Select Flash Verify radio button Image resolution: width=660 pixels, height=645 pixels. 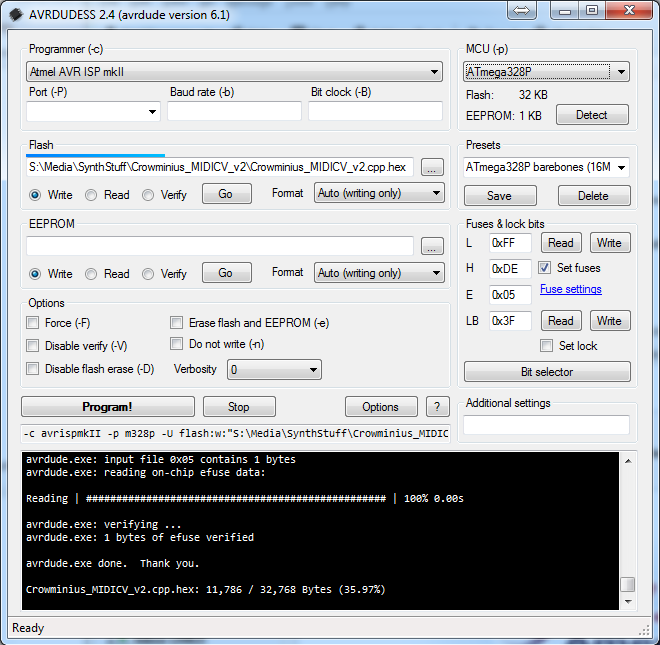(148, 195)
